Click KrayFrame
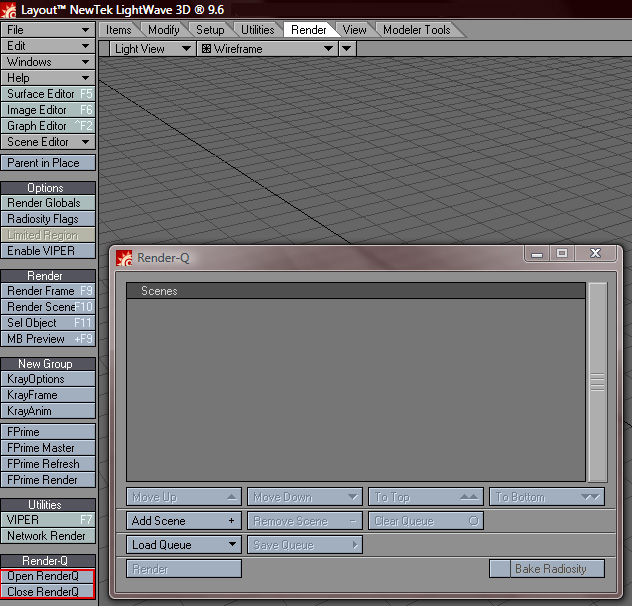Viewport: 632px width, 606px height. click(48, 395)
